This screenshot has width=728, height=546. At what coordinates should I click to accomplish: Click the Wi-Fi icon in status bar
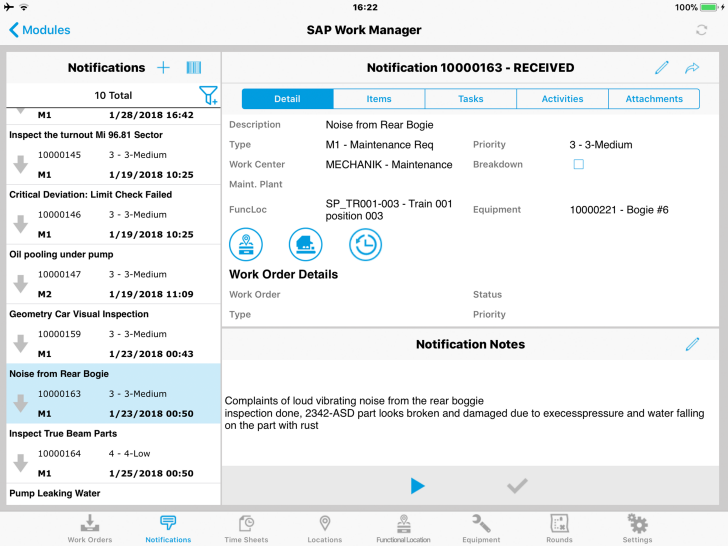(24, 7)
